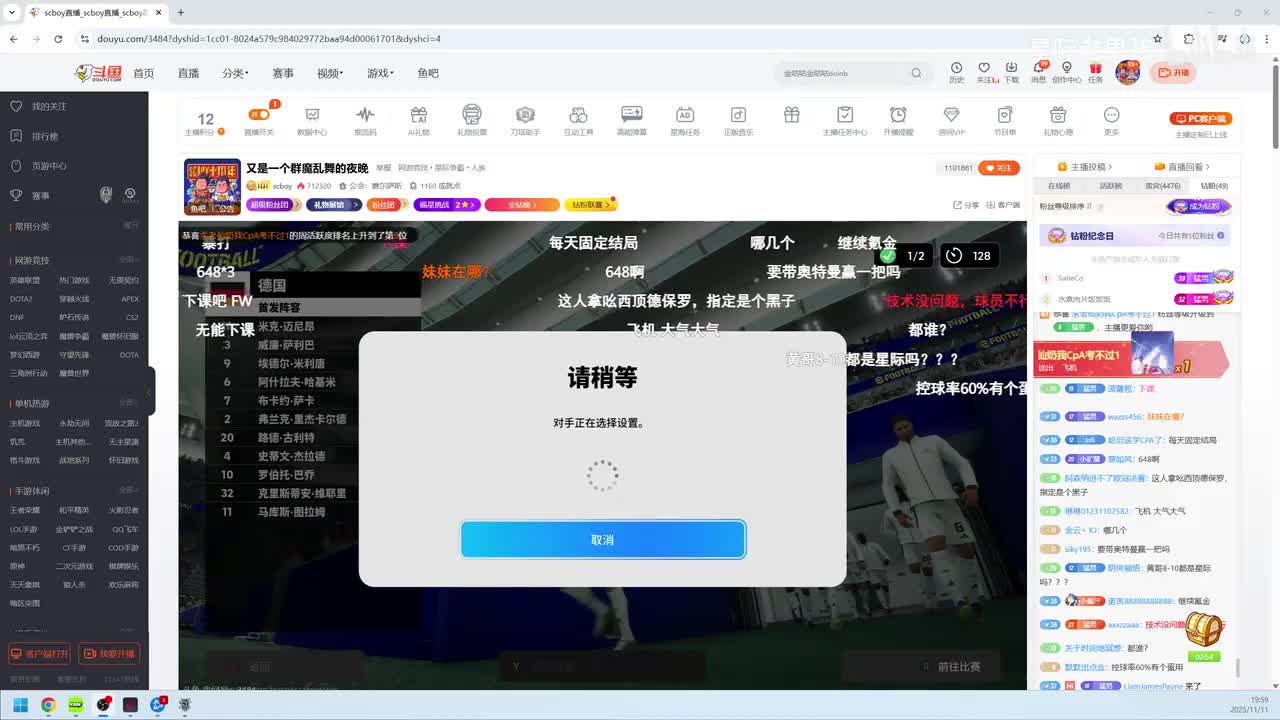
Task: Open 关注 heart icon in header
Action: point(984,68)
